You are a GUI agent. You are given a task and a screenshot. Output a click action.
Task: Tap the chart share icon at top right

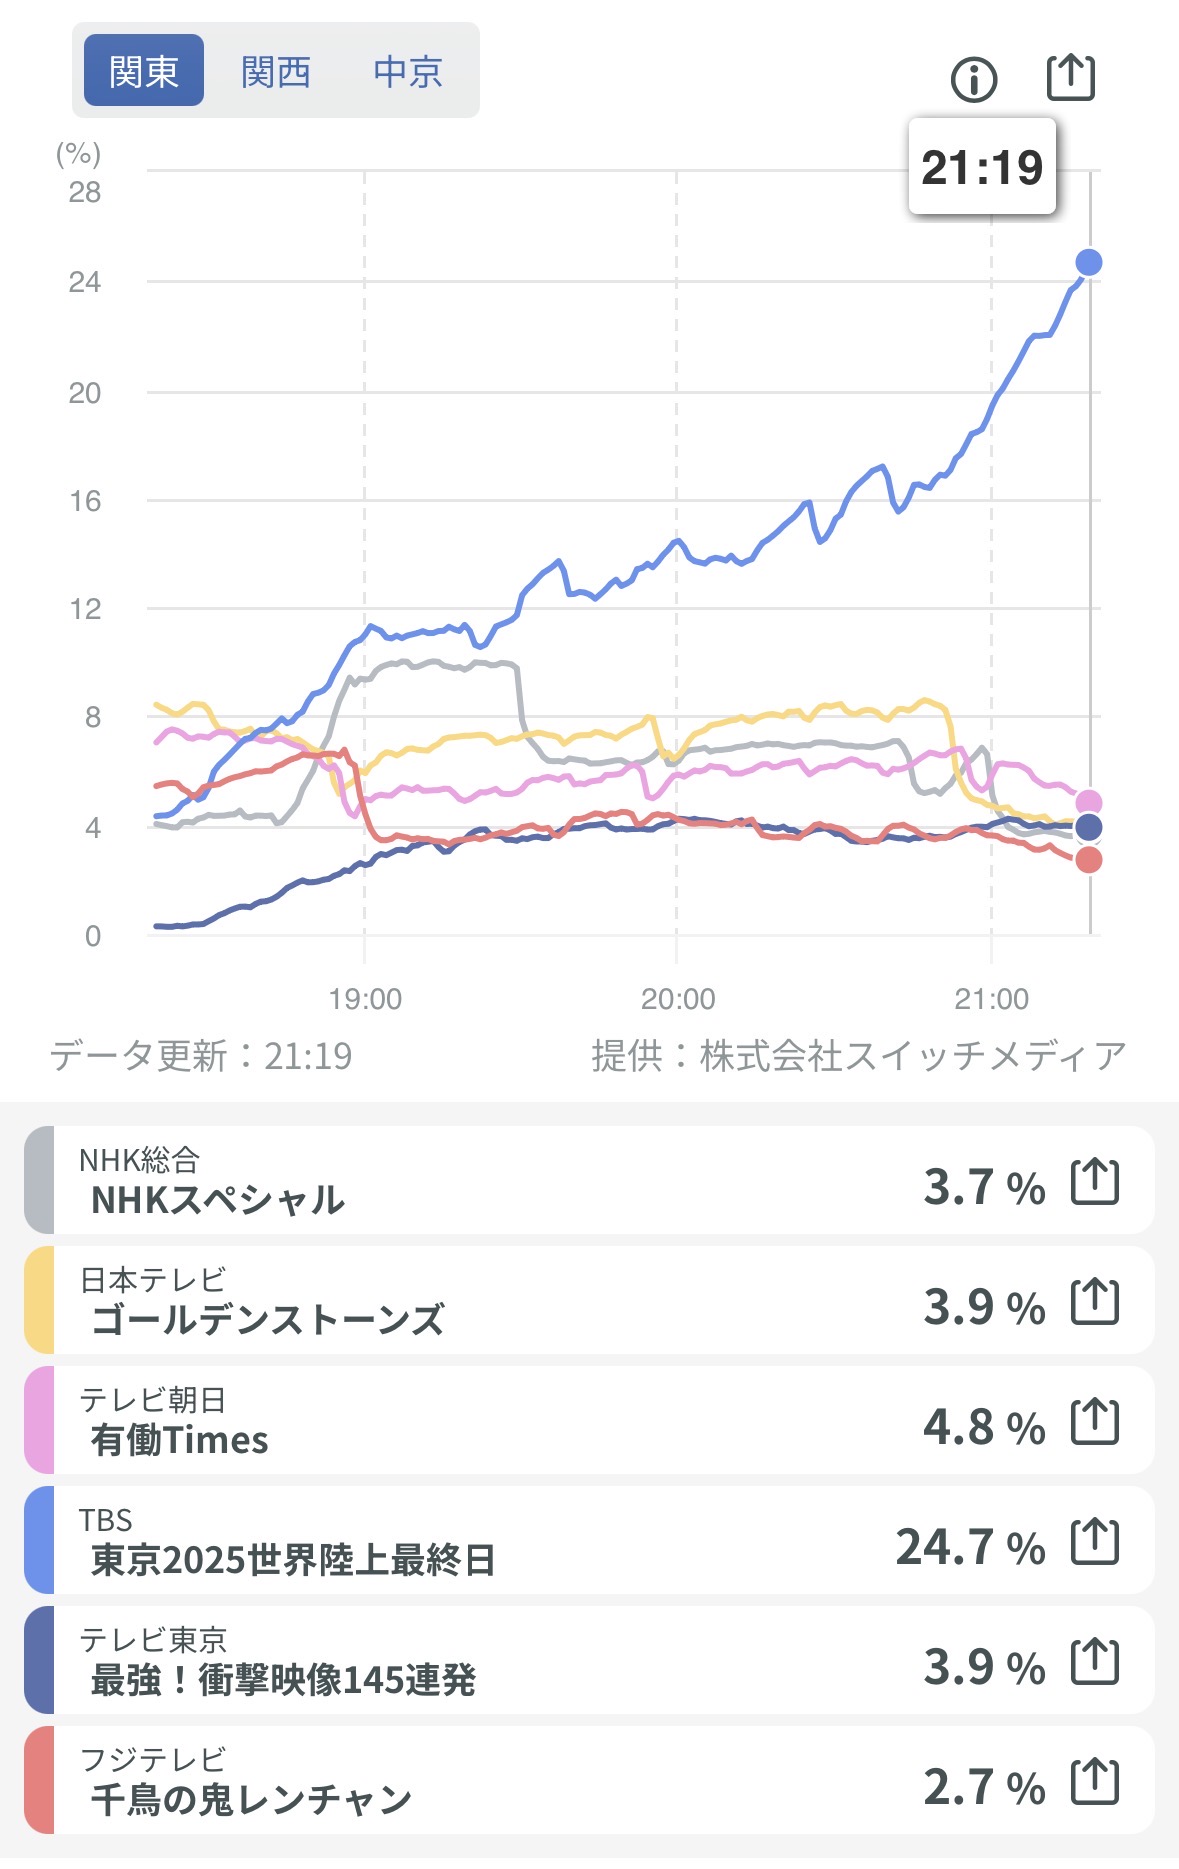point(1070,77)
